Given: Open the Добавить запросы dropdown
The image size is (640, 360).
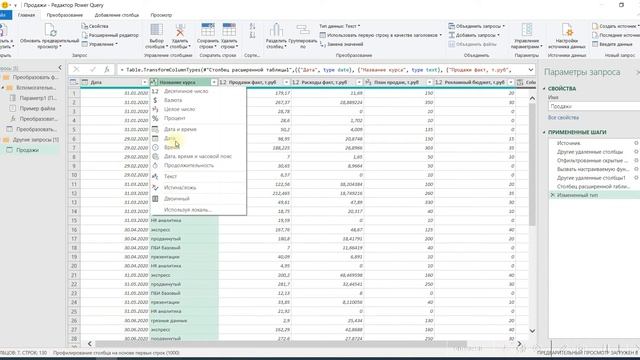Looking at the screenshot, I should [x=474, y=35].
